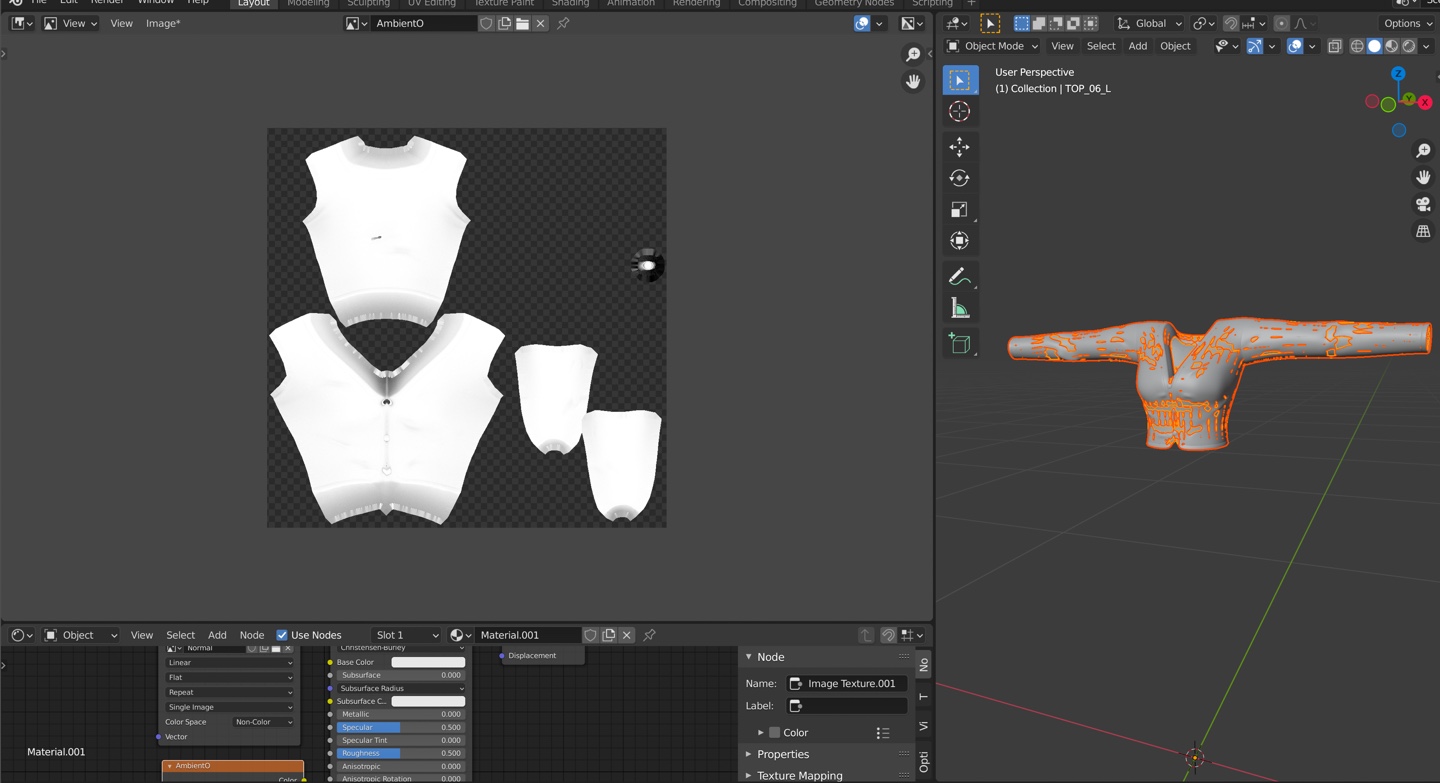The image size is (1440, 783).
Task: Enable the Color checkbox in Node panel
Action: coord(774,732)
